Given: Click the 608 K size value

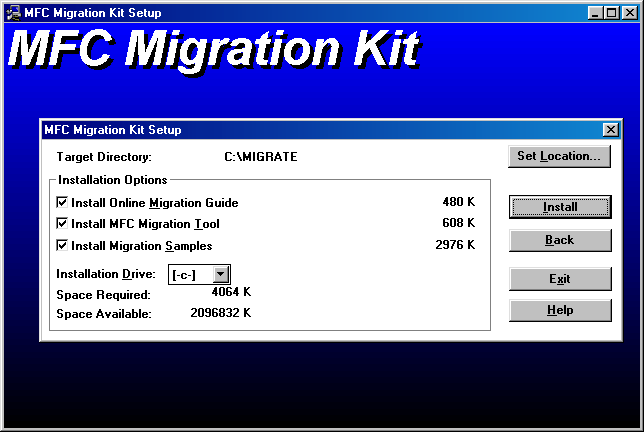Looking at the screenshot, I should pyautogui.click(x=459, y=223).
